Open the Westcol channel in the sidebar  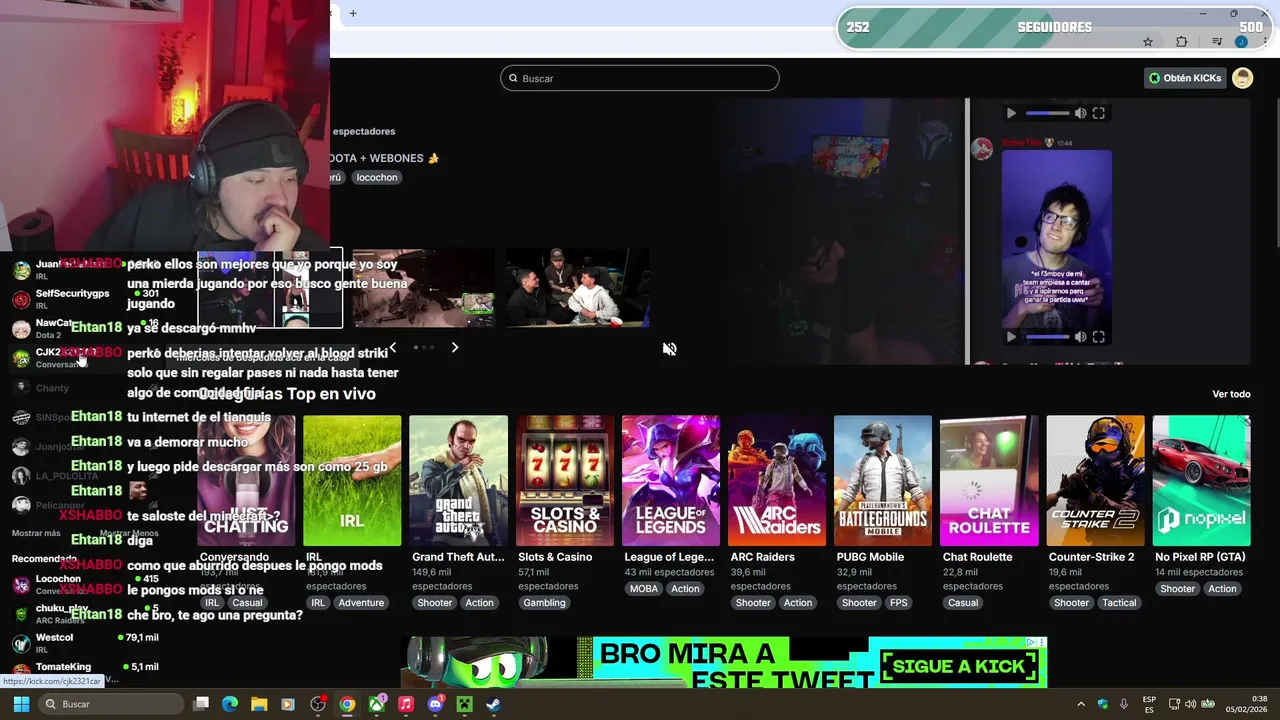pyautogui.click(x=85, y=643)
